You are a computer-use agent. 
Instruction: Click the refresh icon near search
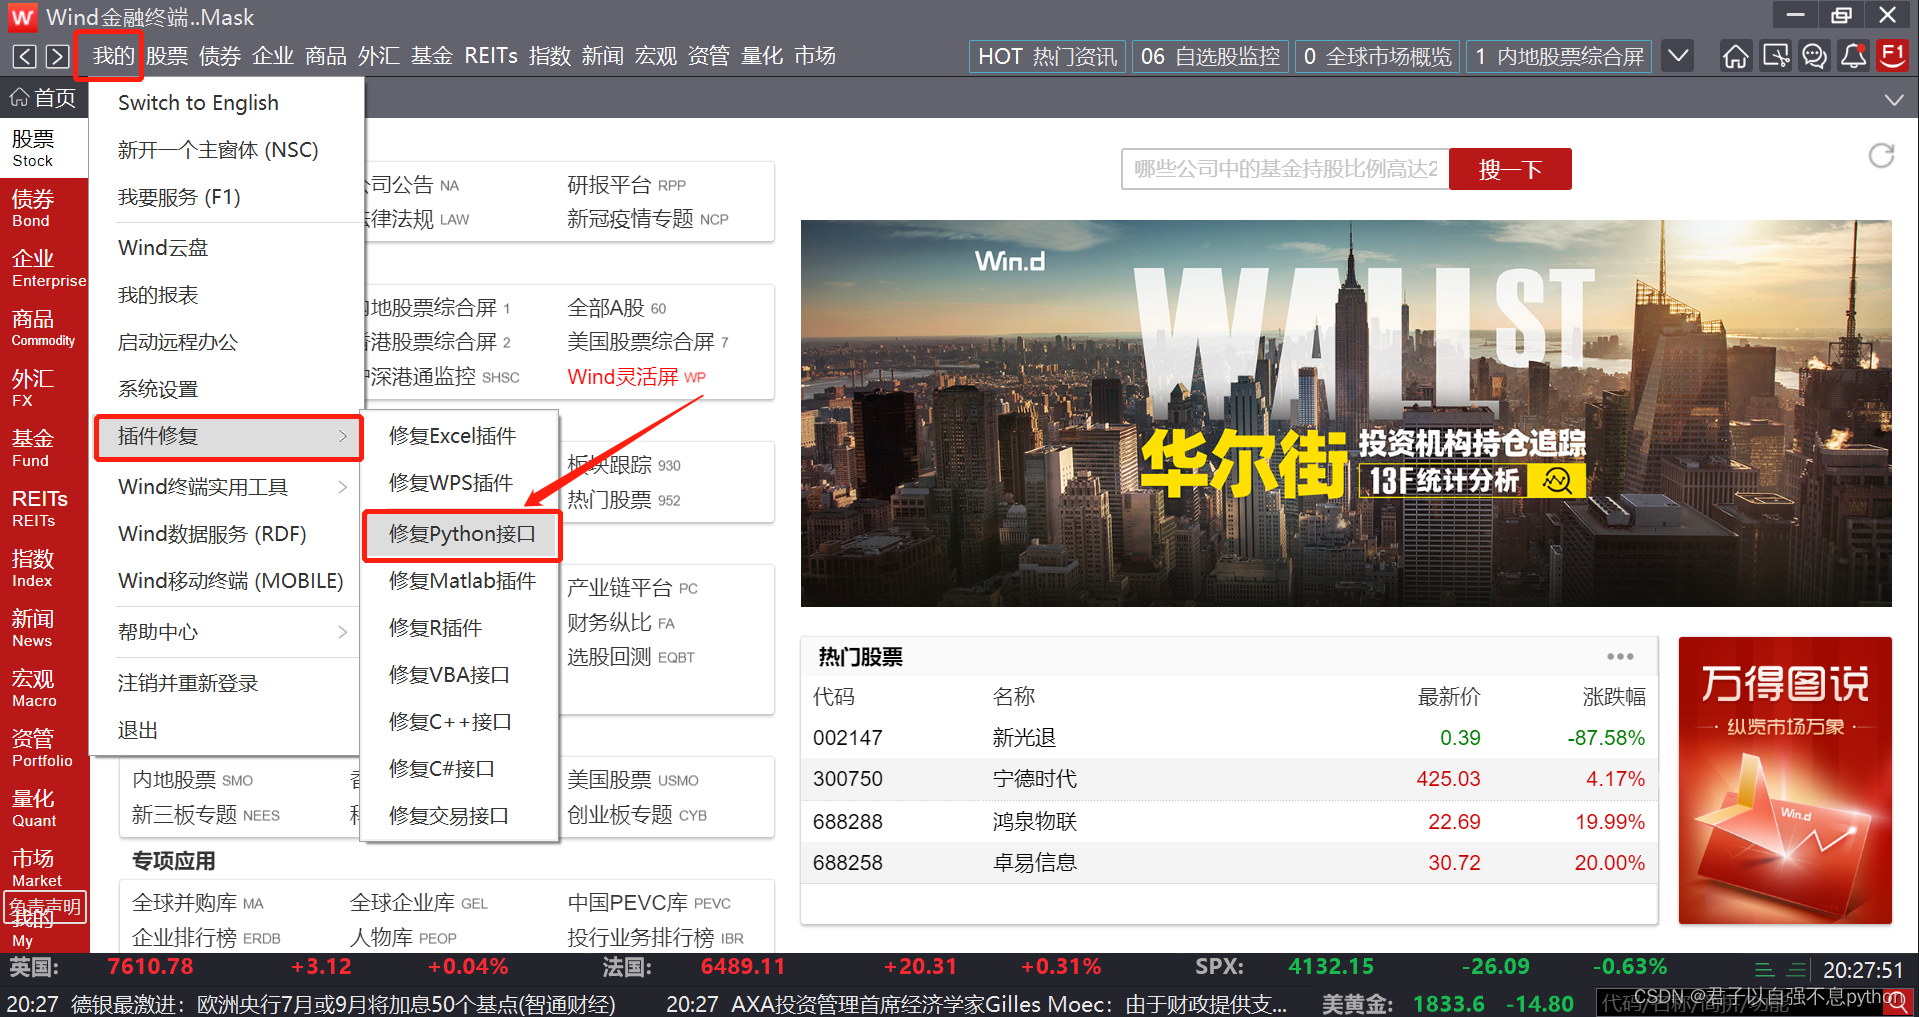click(1881, 156)
